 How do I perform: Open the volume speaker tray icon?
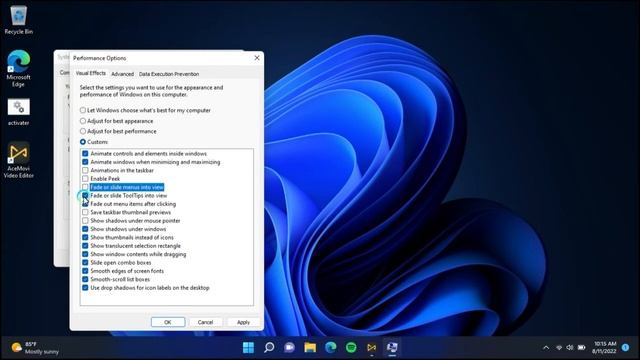coord(570,348)
